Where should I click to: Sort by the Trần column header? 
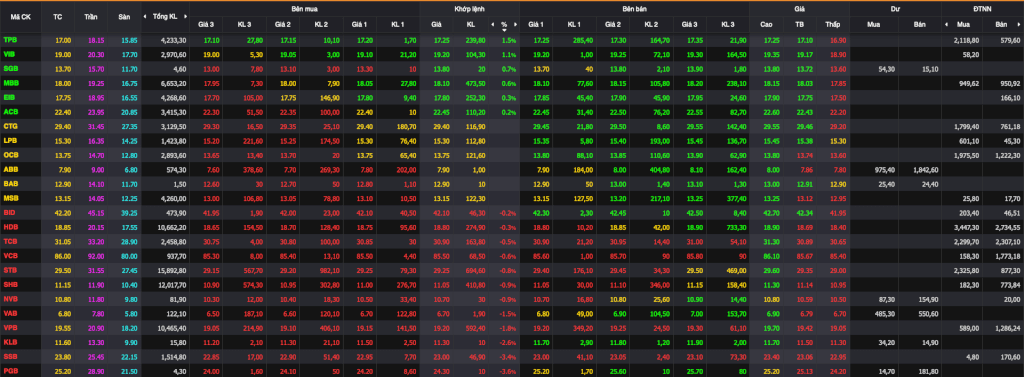[x=91, y=17]
